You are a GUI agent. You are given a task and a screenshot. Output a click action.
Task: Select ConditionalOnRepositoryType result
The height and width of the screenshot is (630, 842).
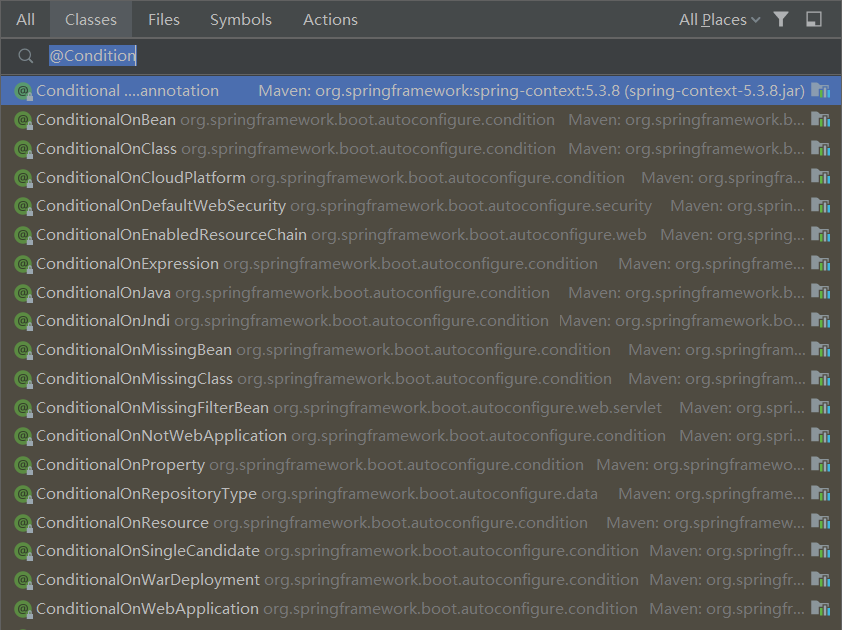coord(421,494)
